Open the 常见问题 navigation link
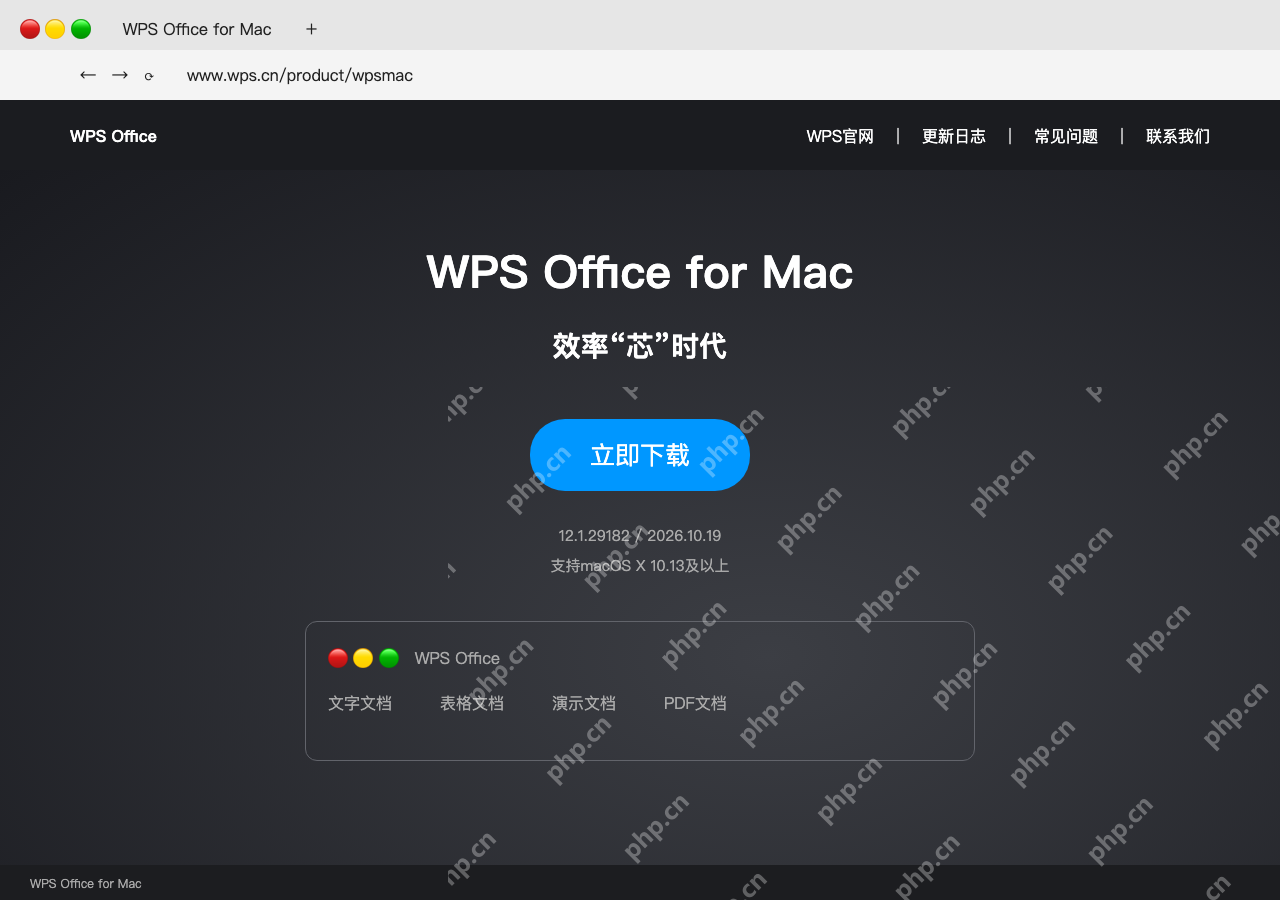Screen dimensions: 1280x900 point(1066,136)
